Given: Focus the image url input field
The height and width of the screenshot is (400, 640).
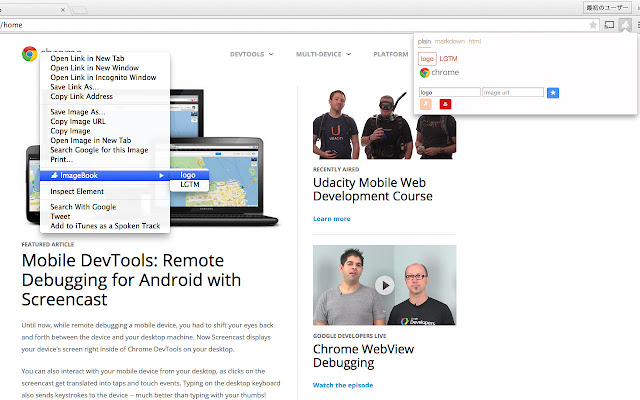Looking at the screenshot, I should (513, 92).
